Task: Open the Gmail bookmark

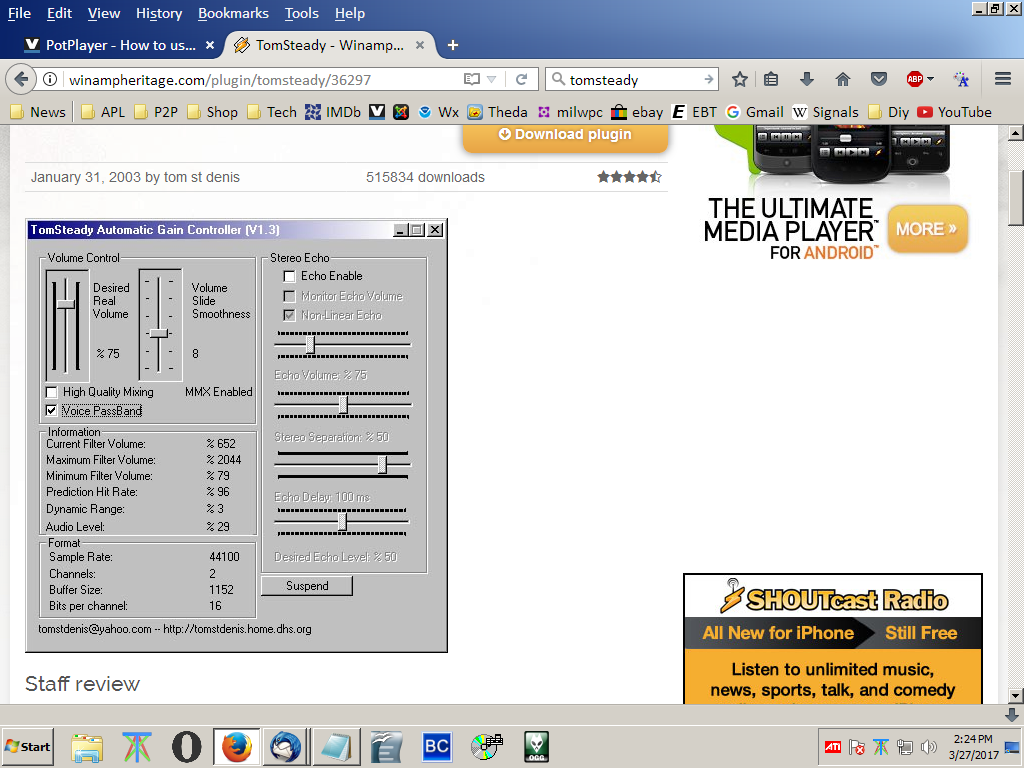Action: click(x=754, y=112)
